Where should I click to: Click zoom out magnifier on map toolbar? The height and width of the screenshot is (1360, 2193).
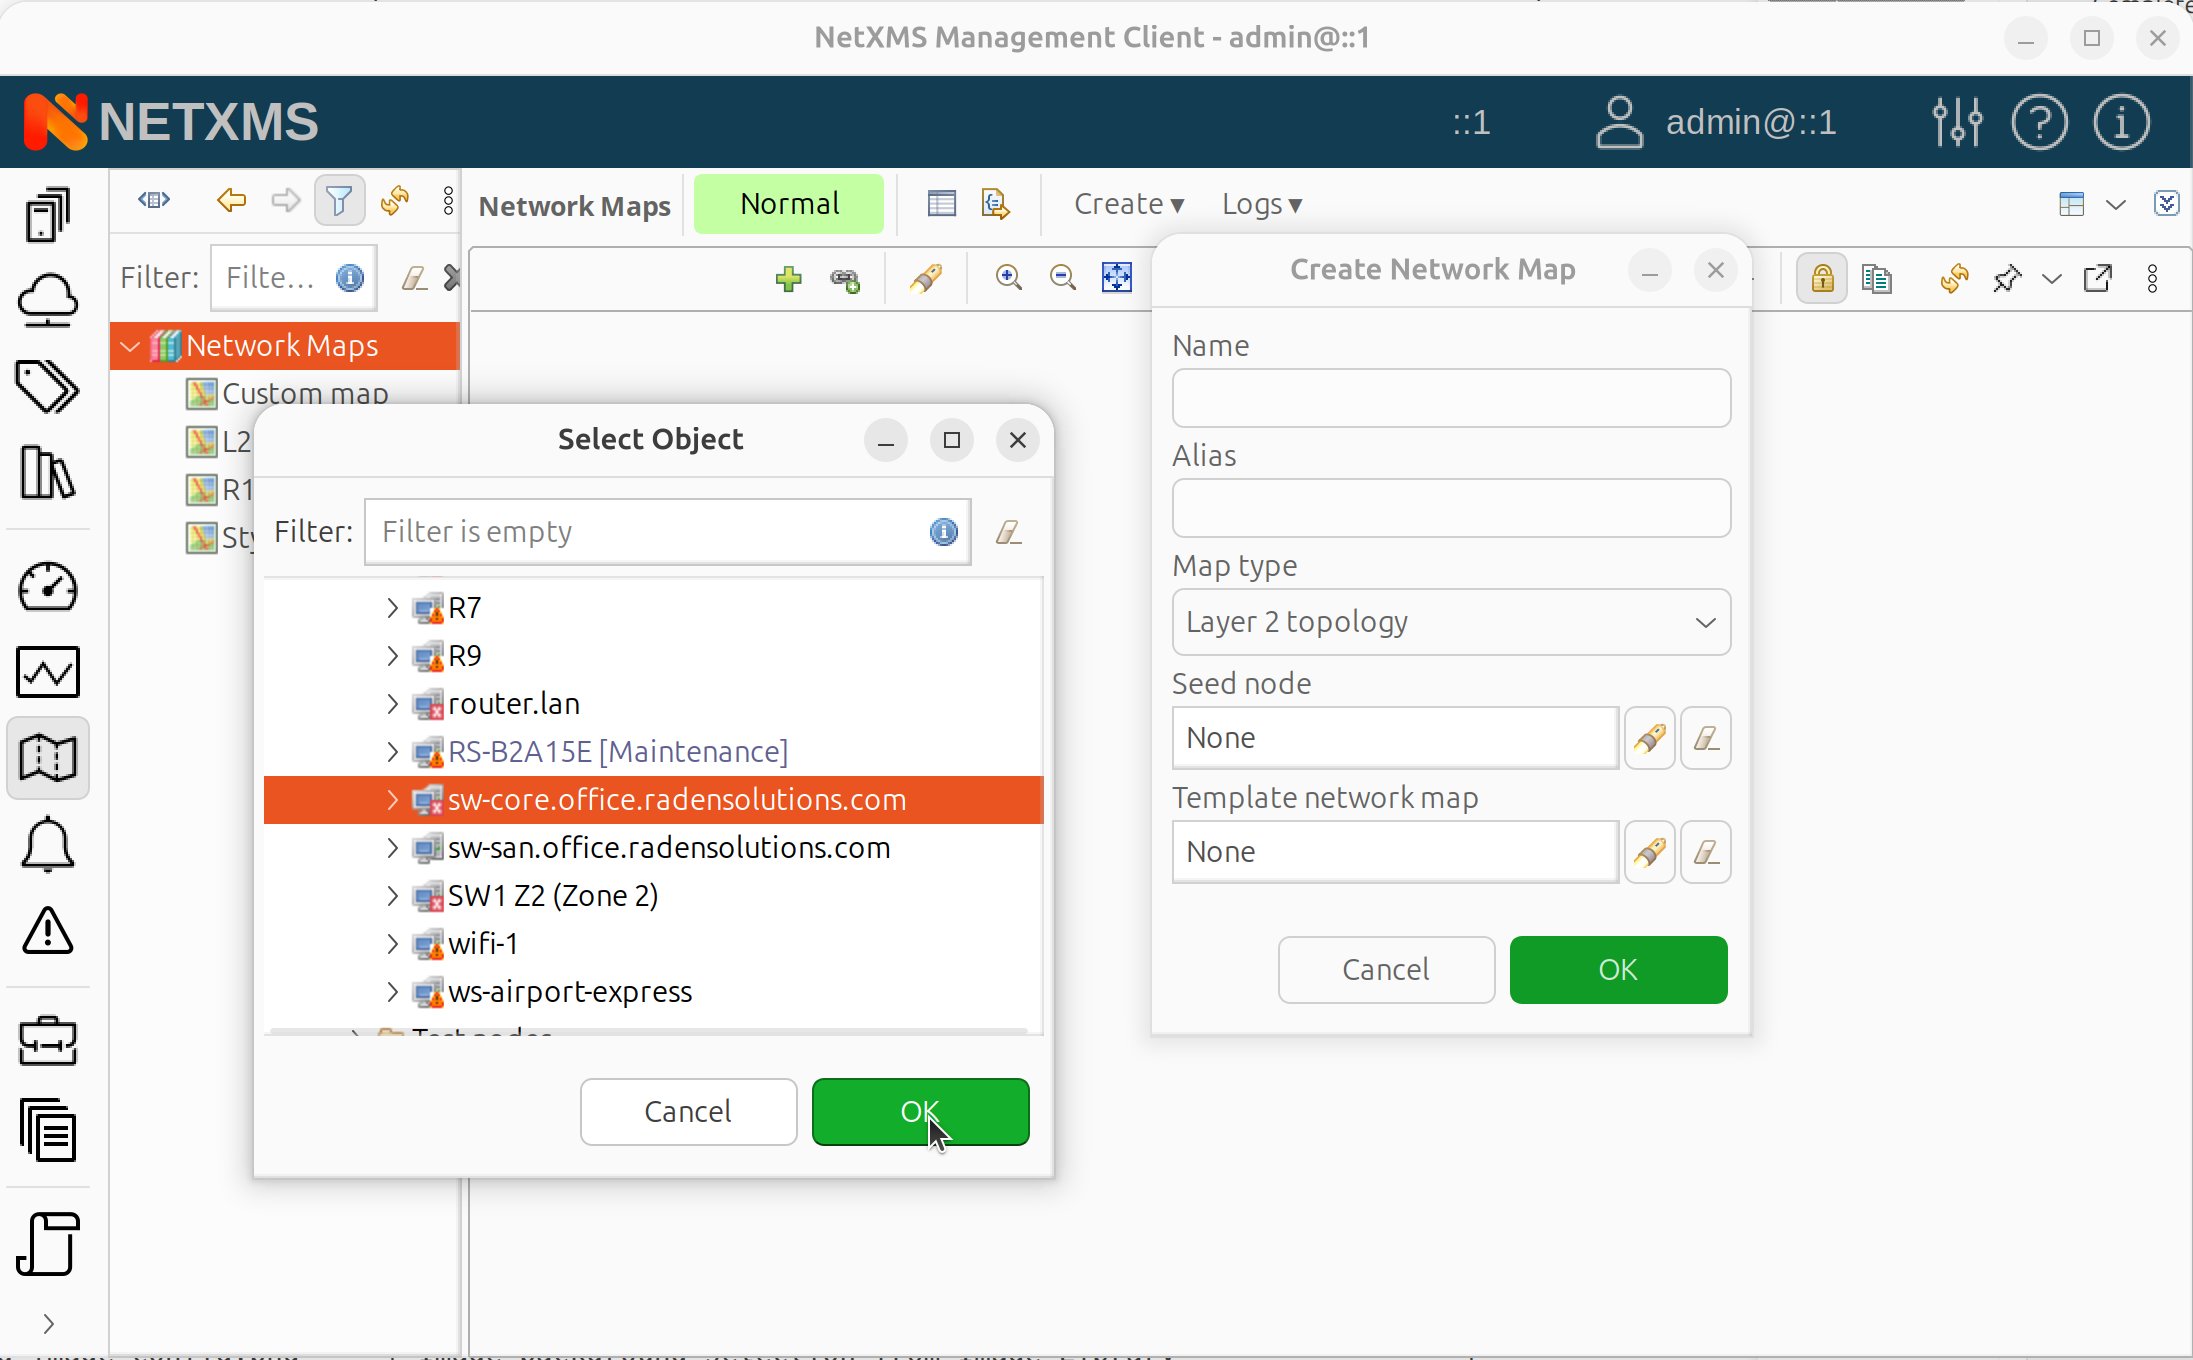1063,278
